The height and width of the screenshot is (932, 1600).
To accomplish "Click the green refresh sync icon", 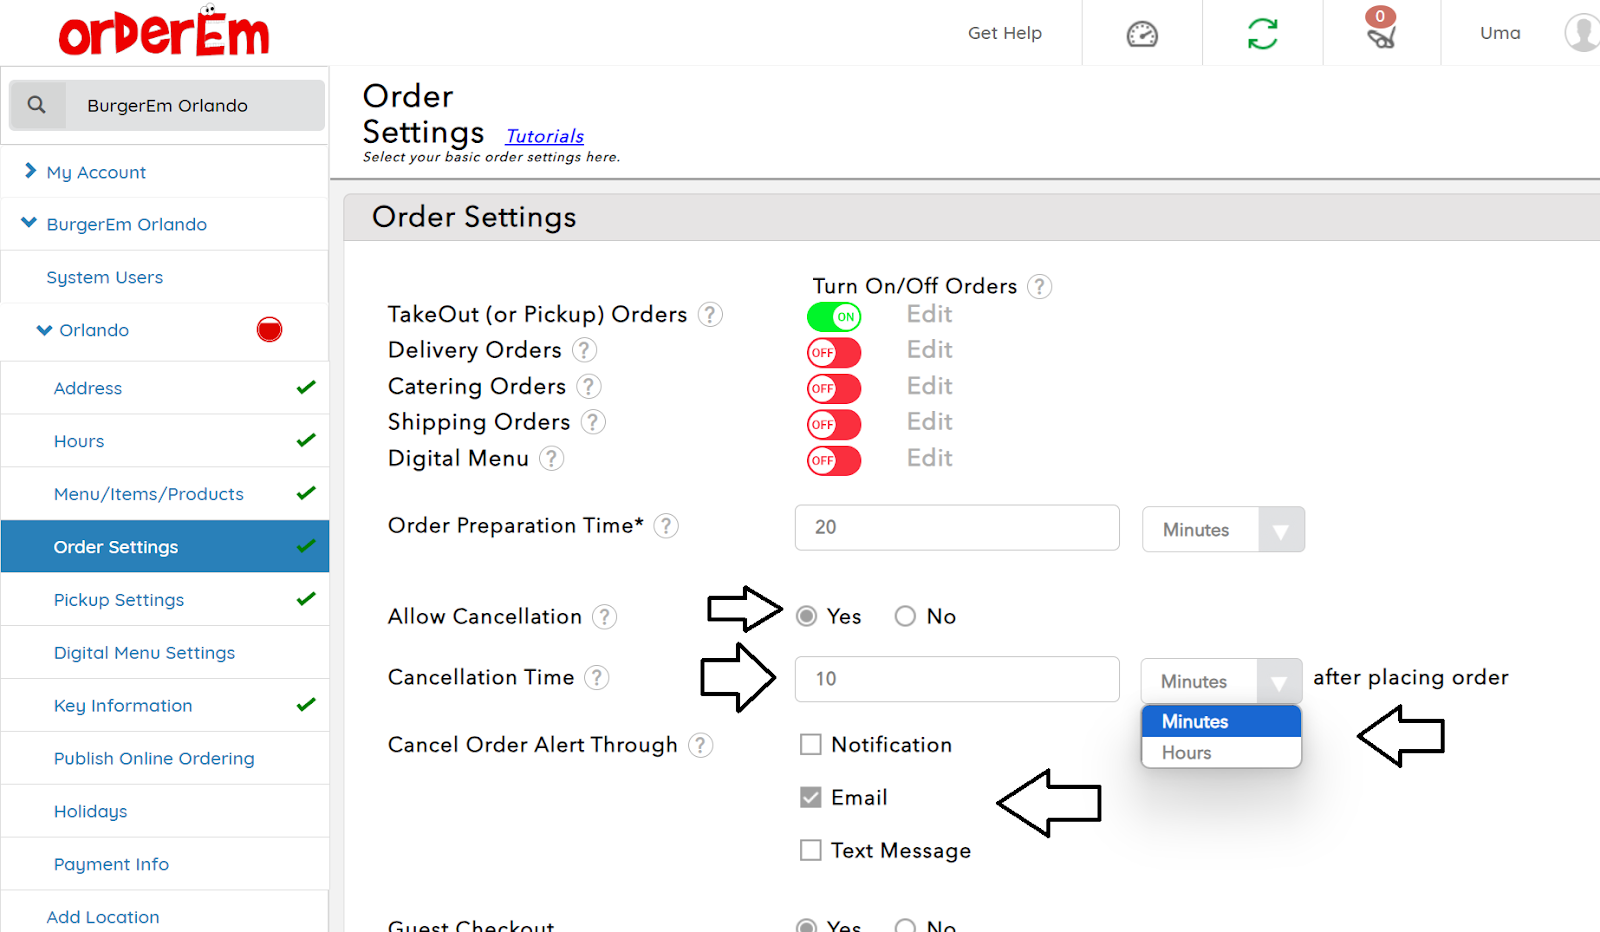I will coord(1262,34).
